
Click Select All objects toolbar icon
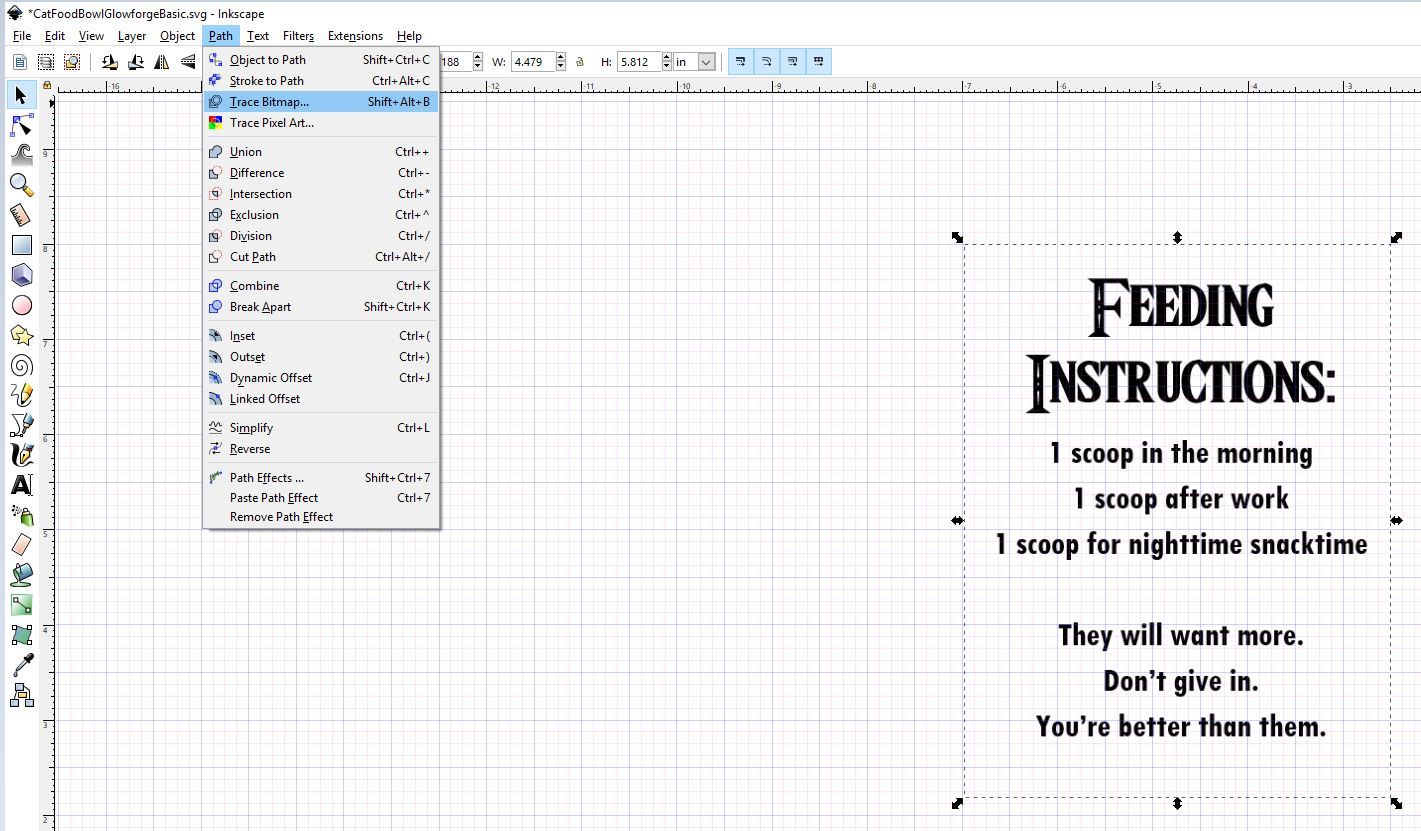tap(19, 62)
